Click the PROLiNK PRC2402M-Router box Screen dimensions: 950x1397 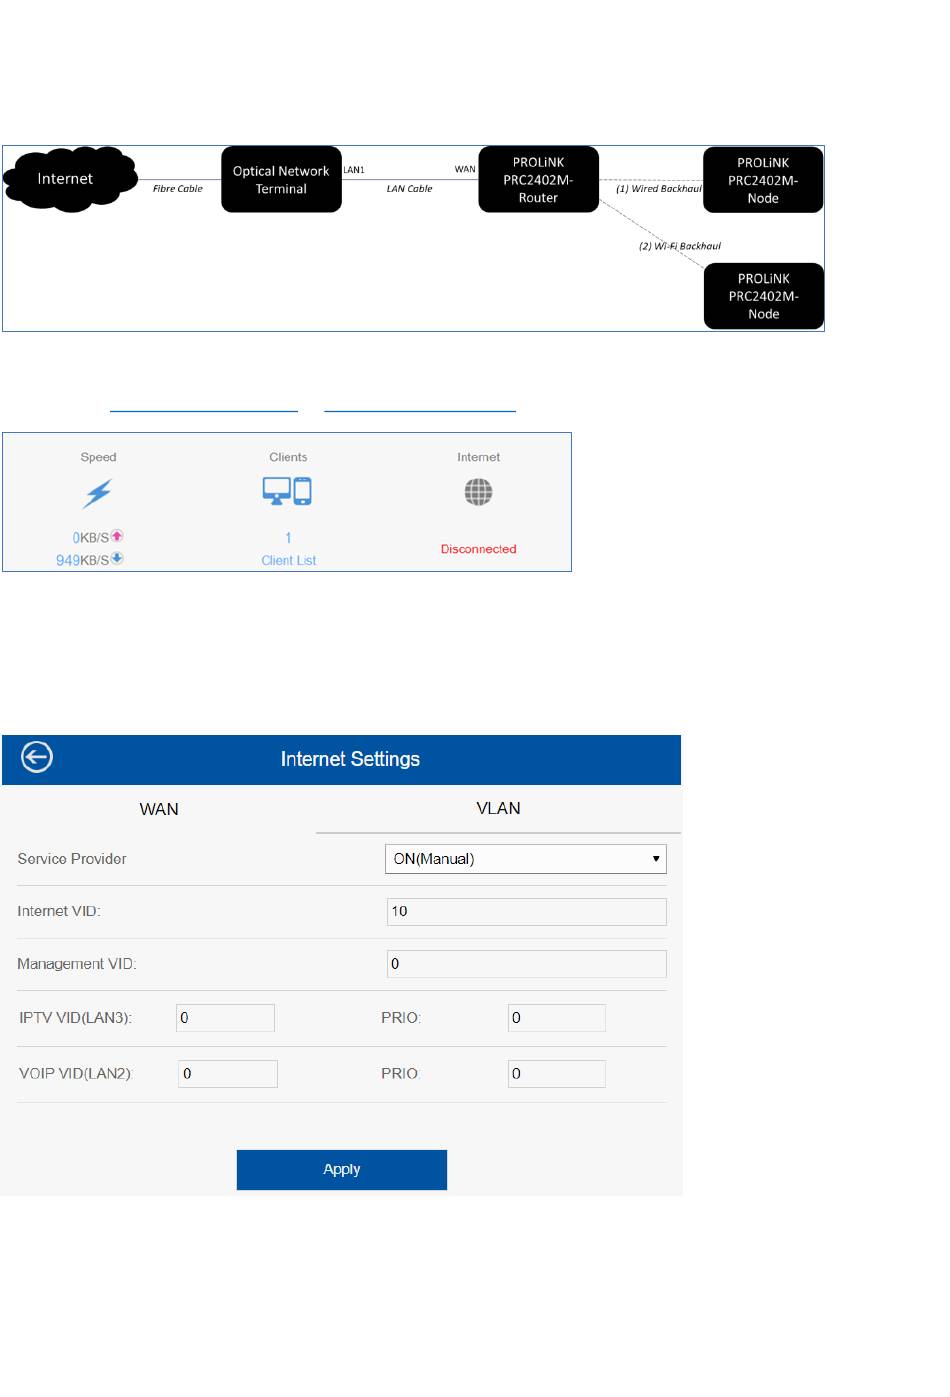(x=538, y=180)
